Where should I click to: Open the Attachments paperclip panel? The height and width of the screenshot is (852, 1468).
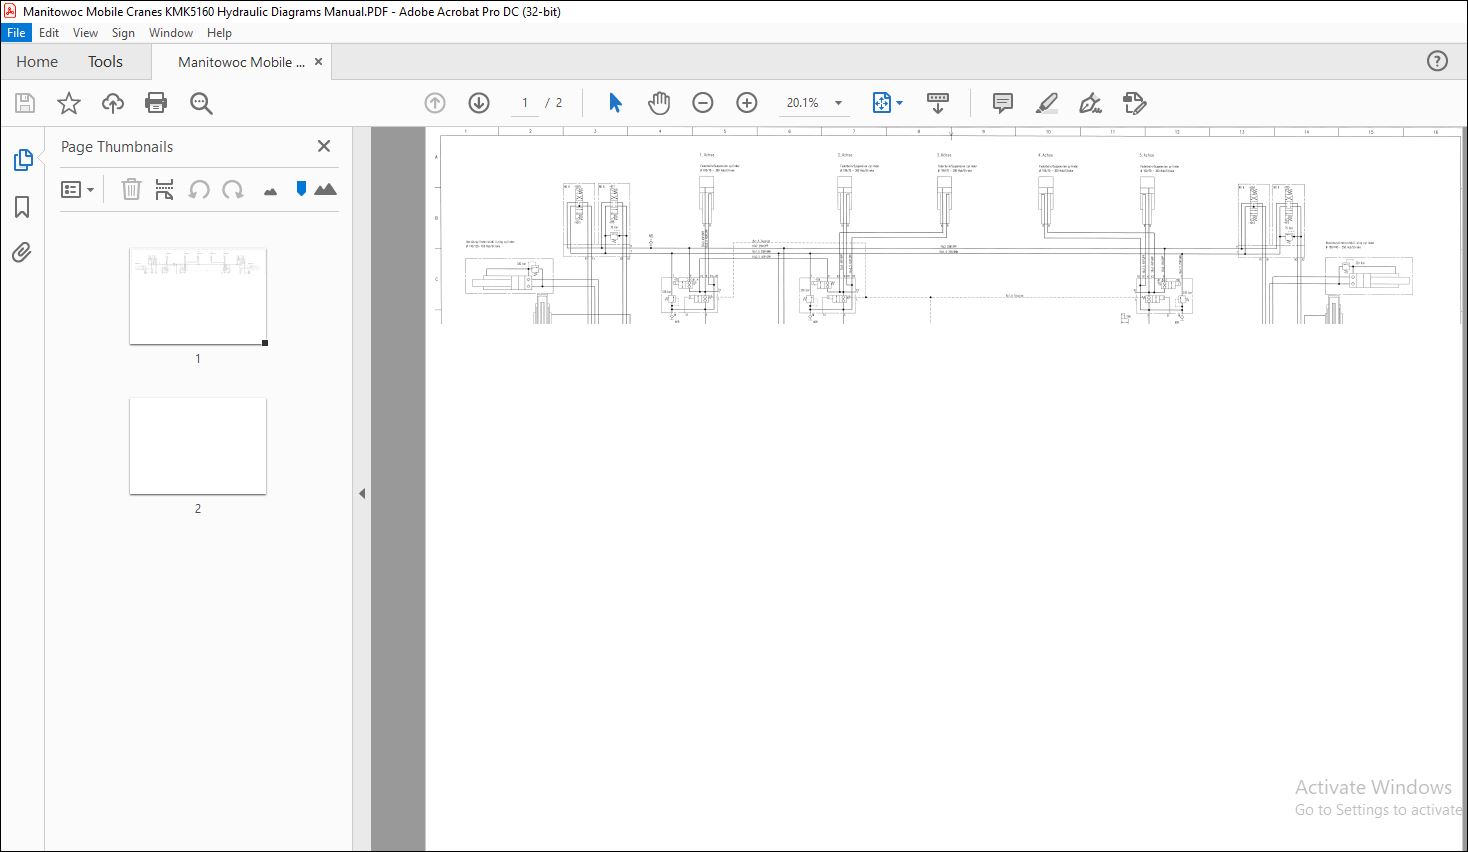(x=22, y=253)
